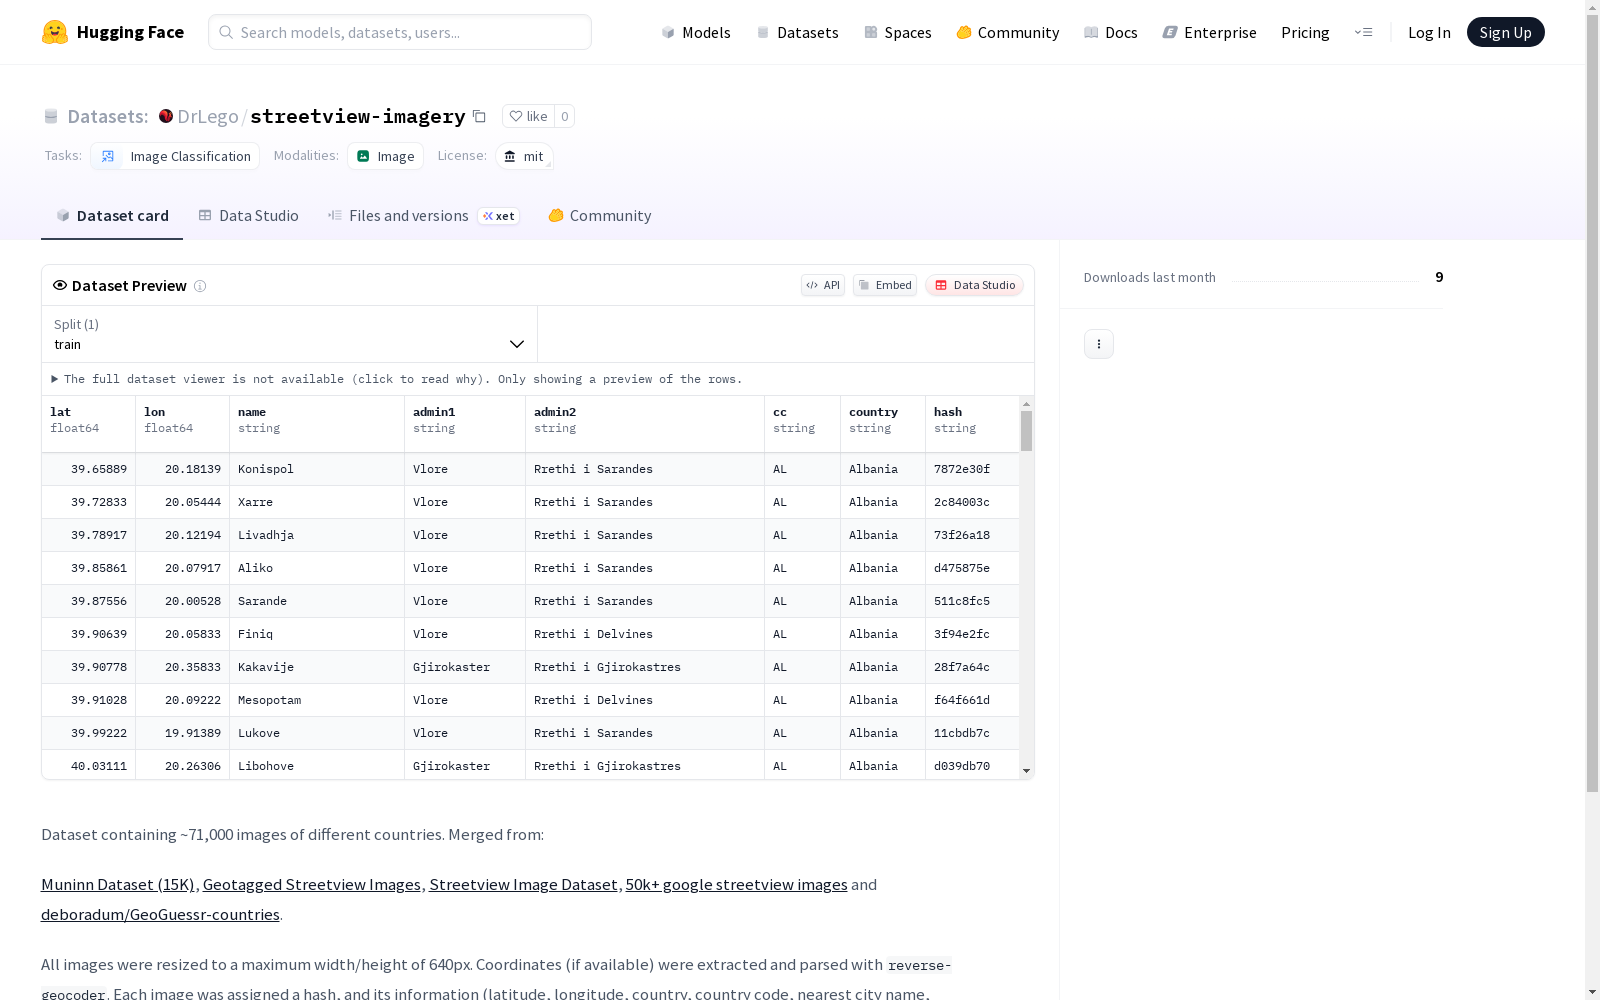Open the Community tab for this dataset
Viewport: 1600px width, 1000px height.
(x=600, y=216)
